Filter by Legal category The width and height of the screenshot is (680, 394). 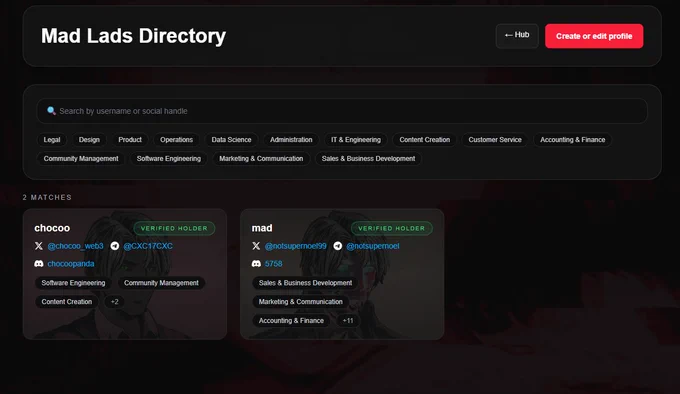click(52, 140)
